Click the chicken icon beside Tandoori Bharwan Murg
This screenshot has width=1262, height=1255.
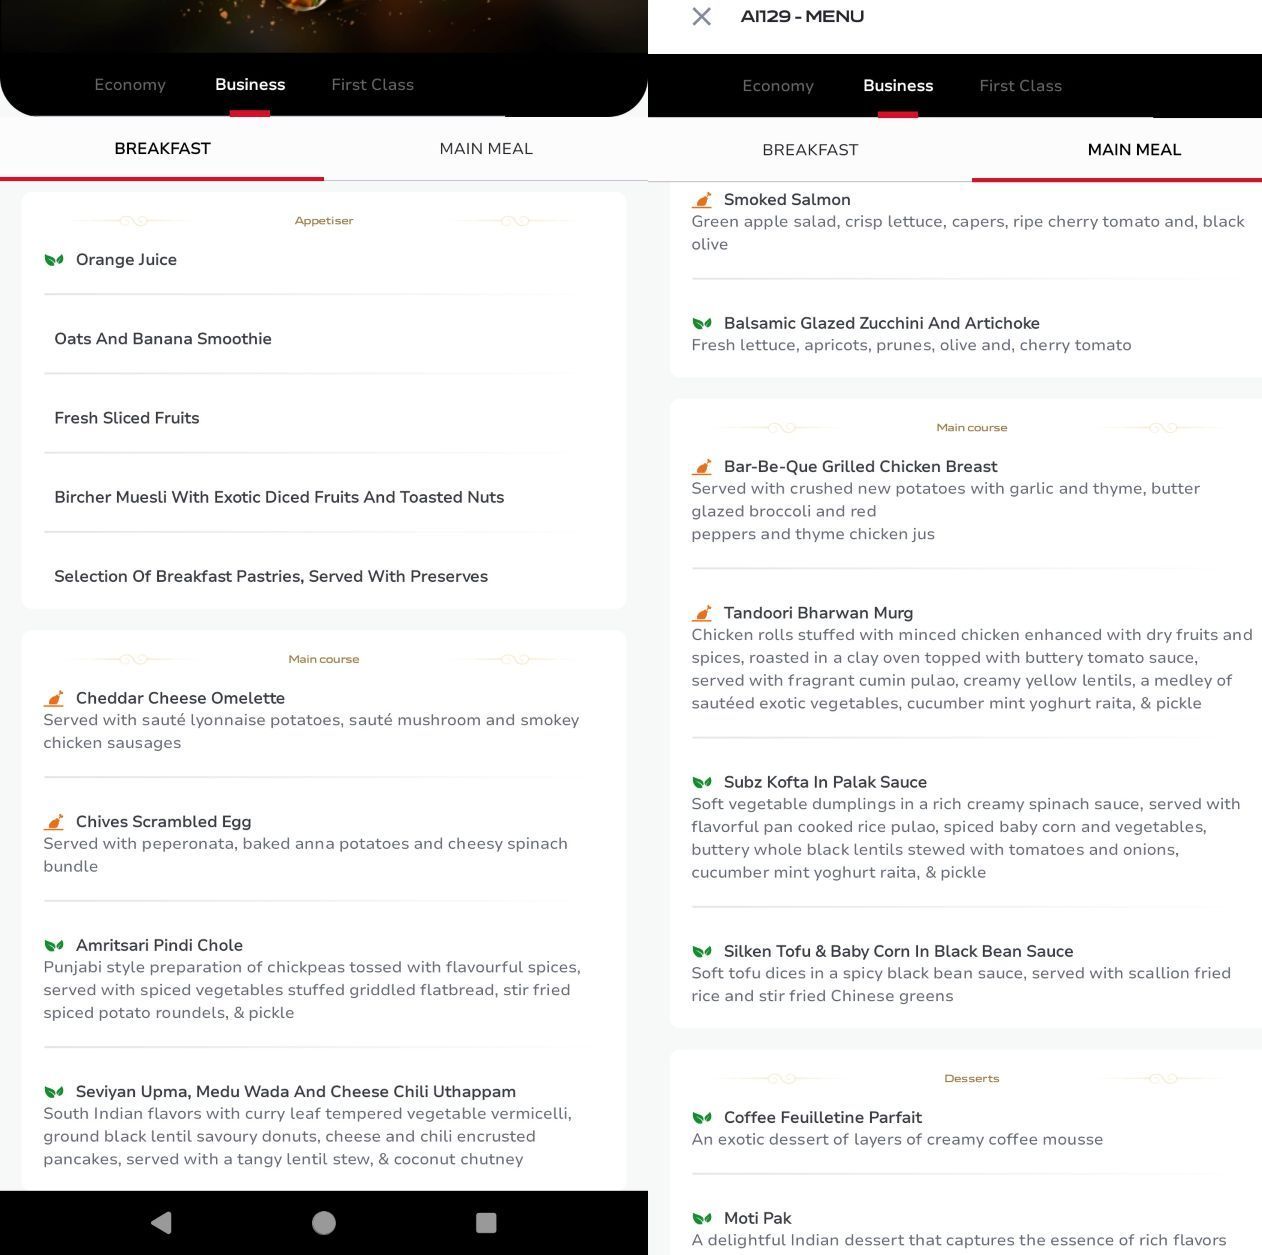point(702,613)
